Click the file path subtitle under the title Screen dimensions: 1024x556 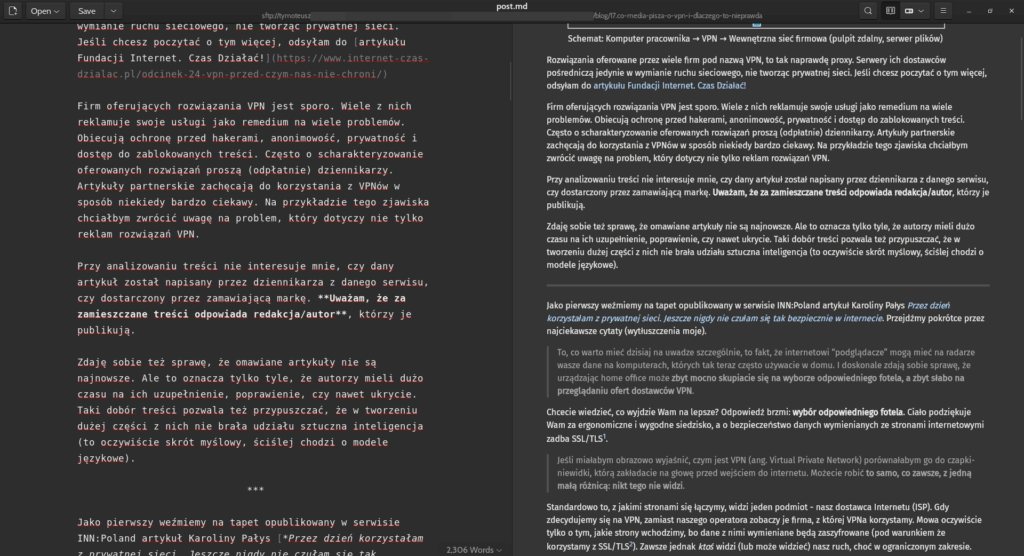pos(511,16)
